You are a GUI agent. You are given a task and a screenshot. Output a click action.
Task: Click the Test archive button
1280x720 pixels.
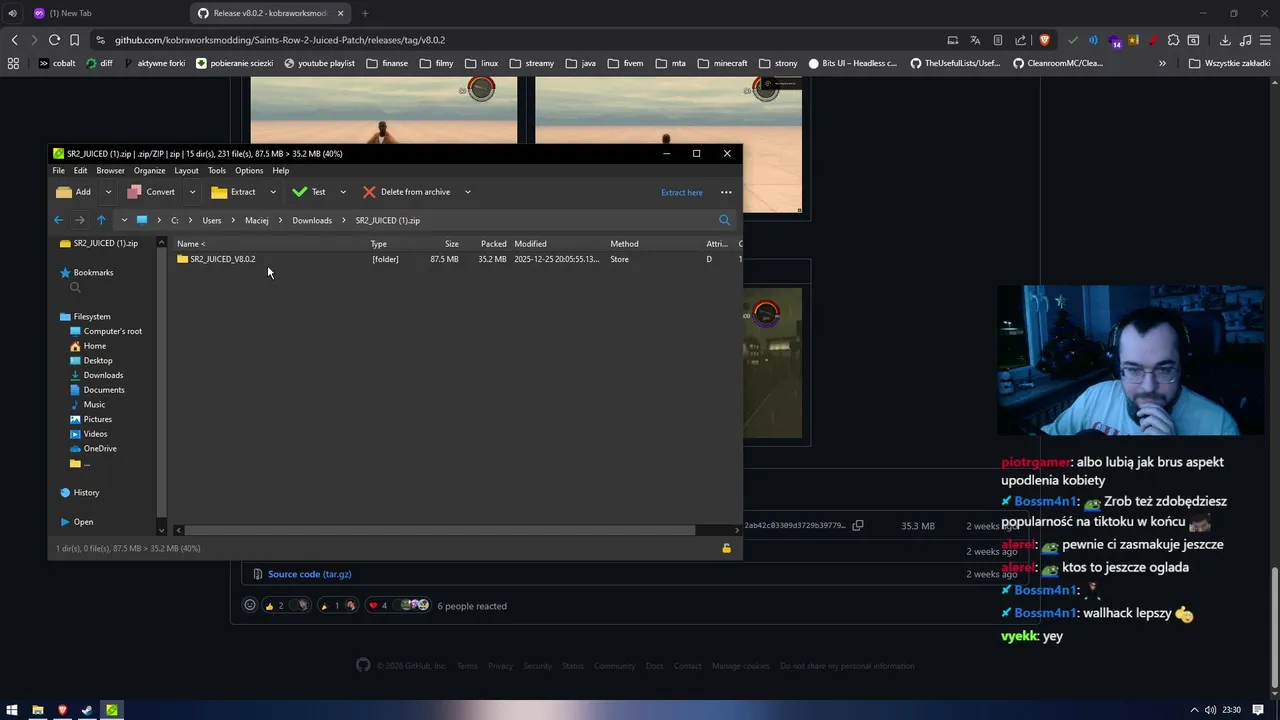click(309, 192)
